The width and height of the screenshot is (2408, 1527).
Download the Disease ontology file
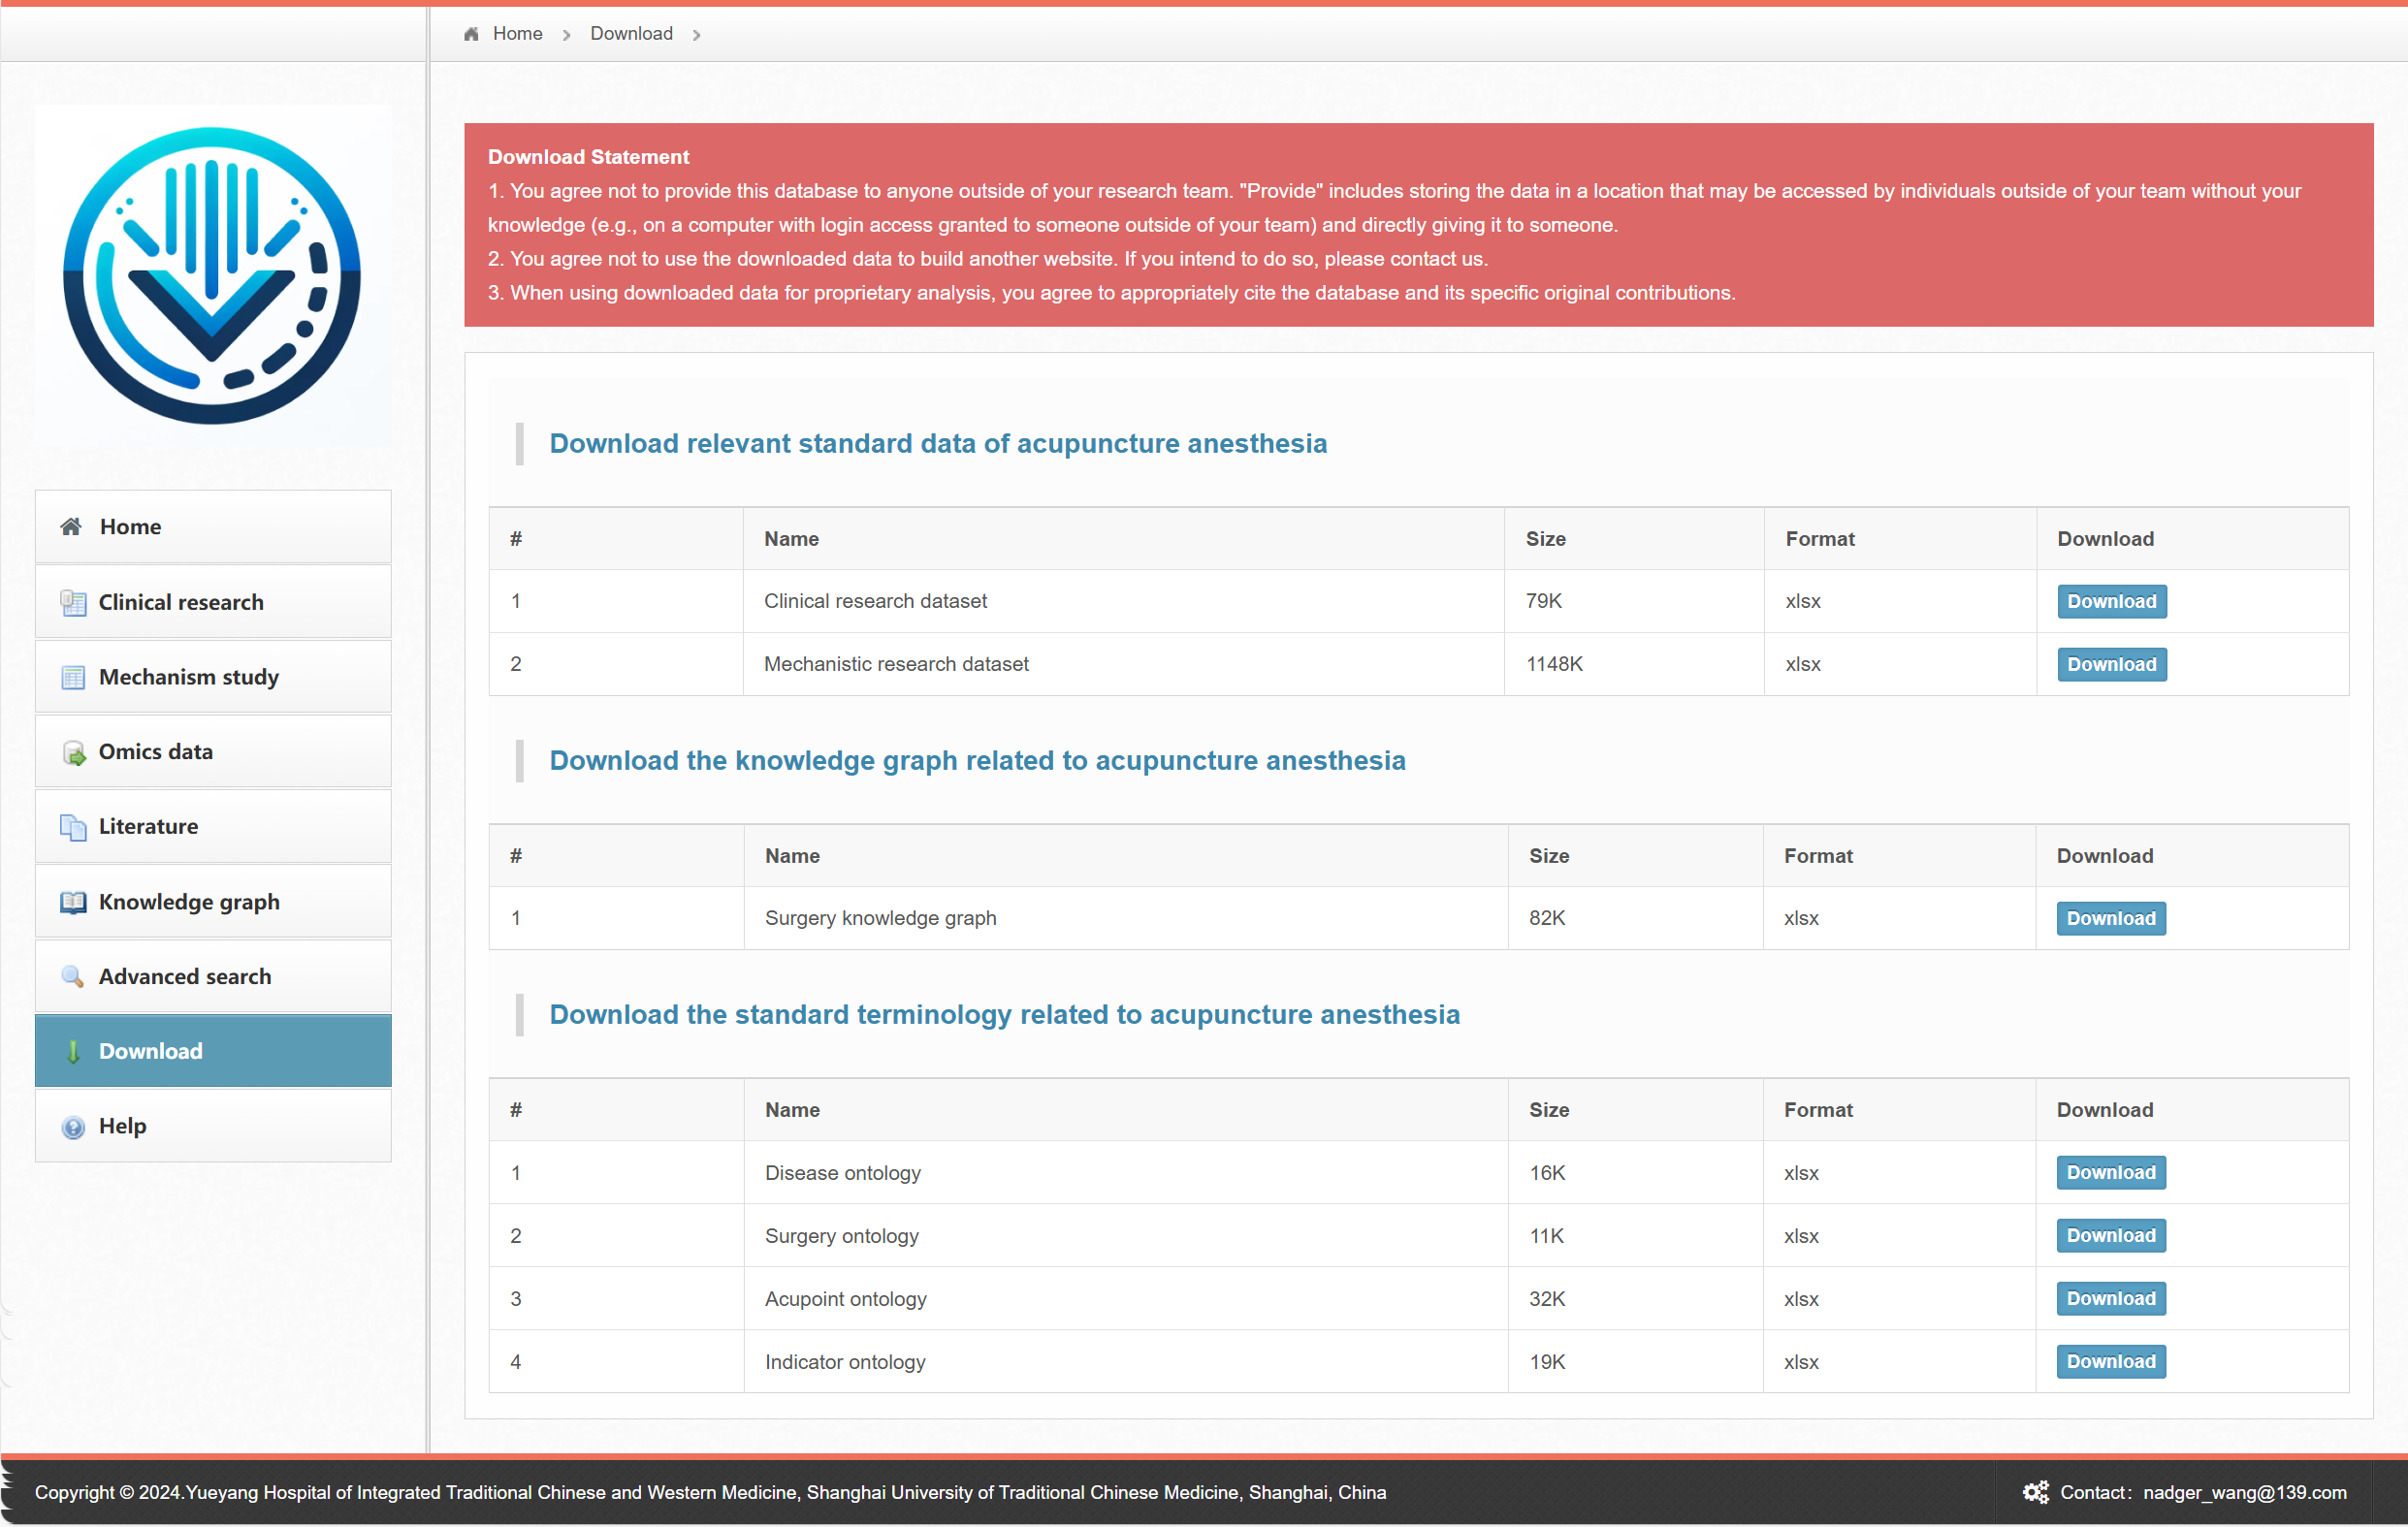tap(2110, 1172)
